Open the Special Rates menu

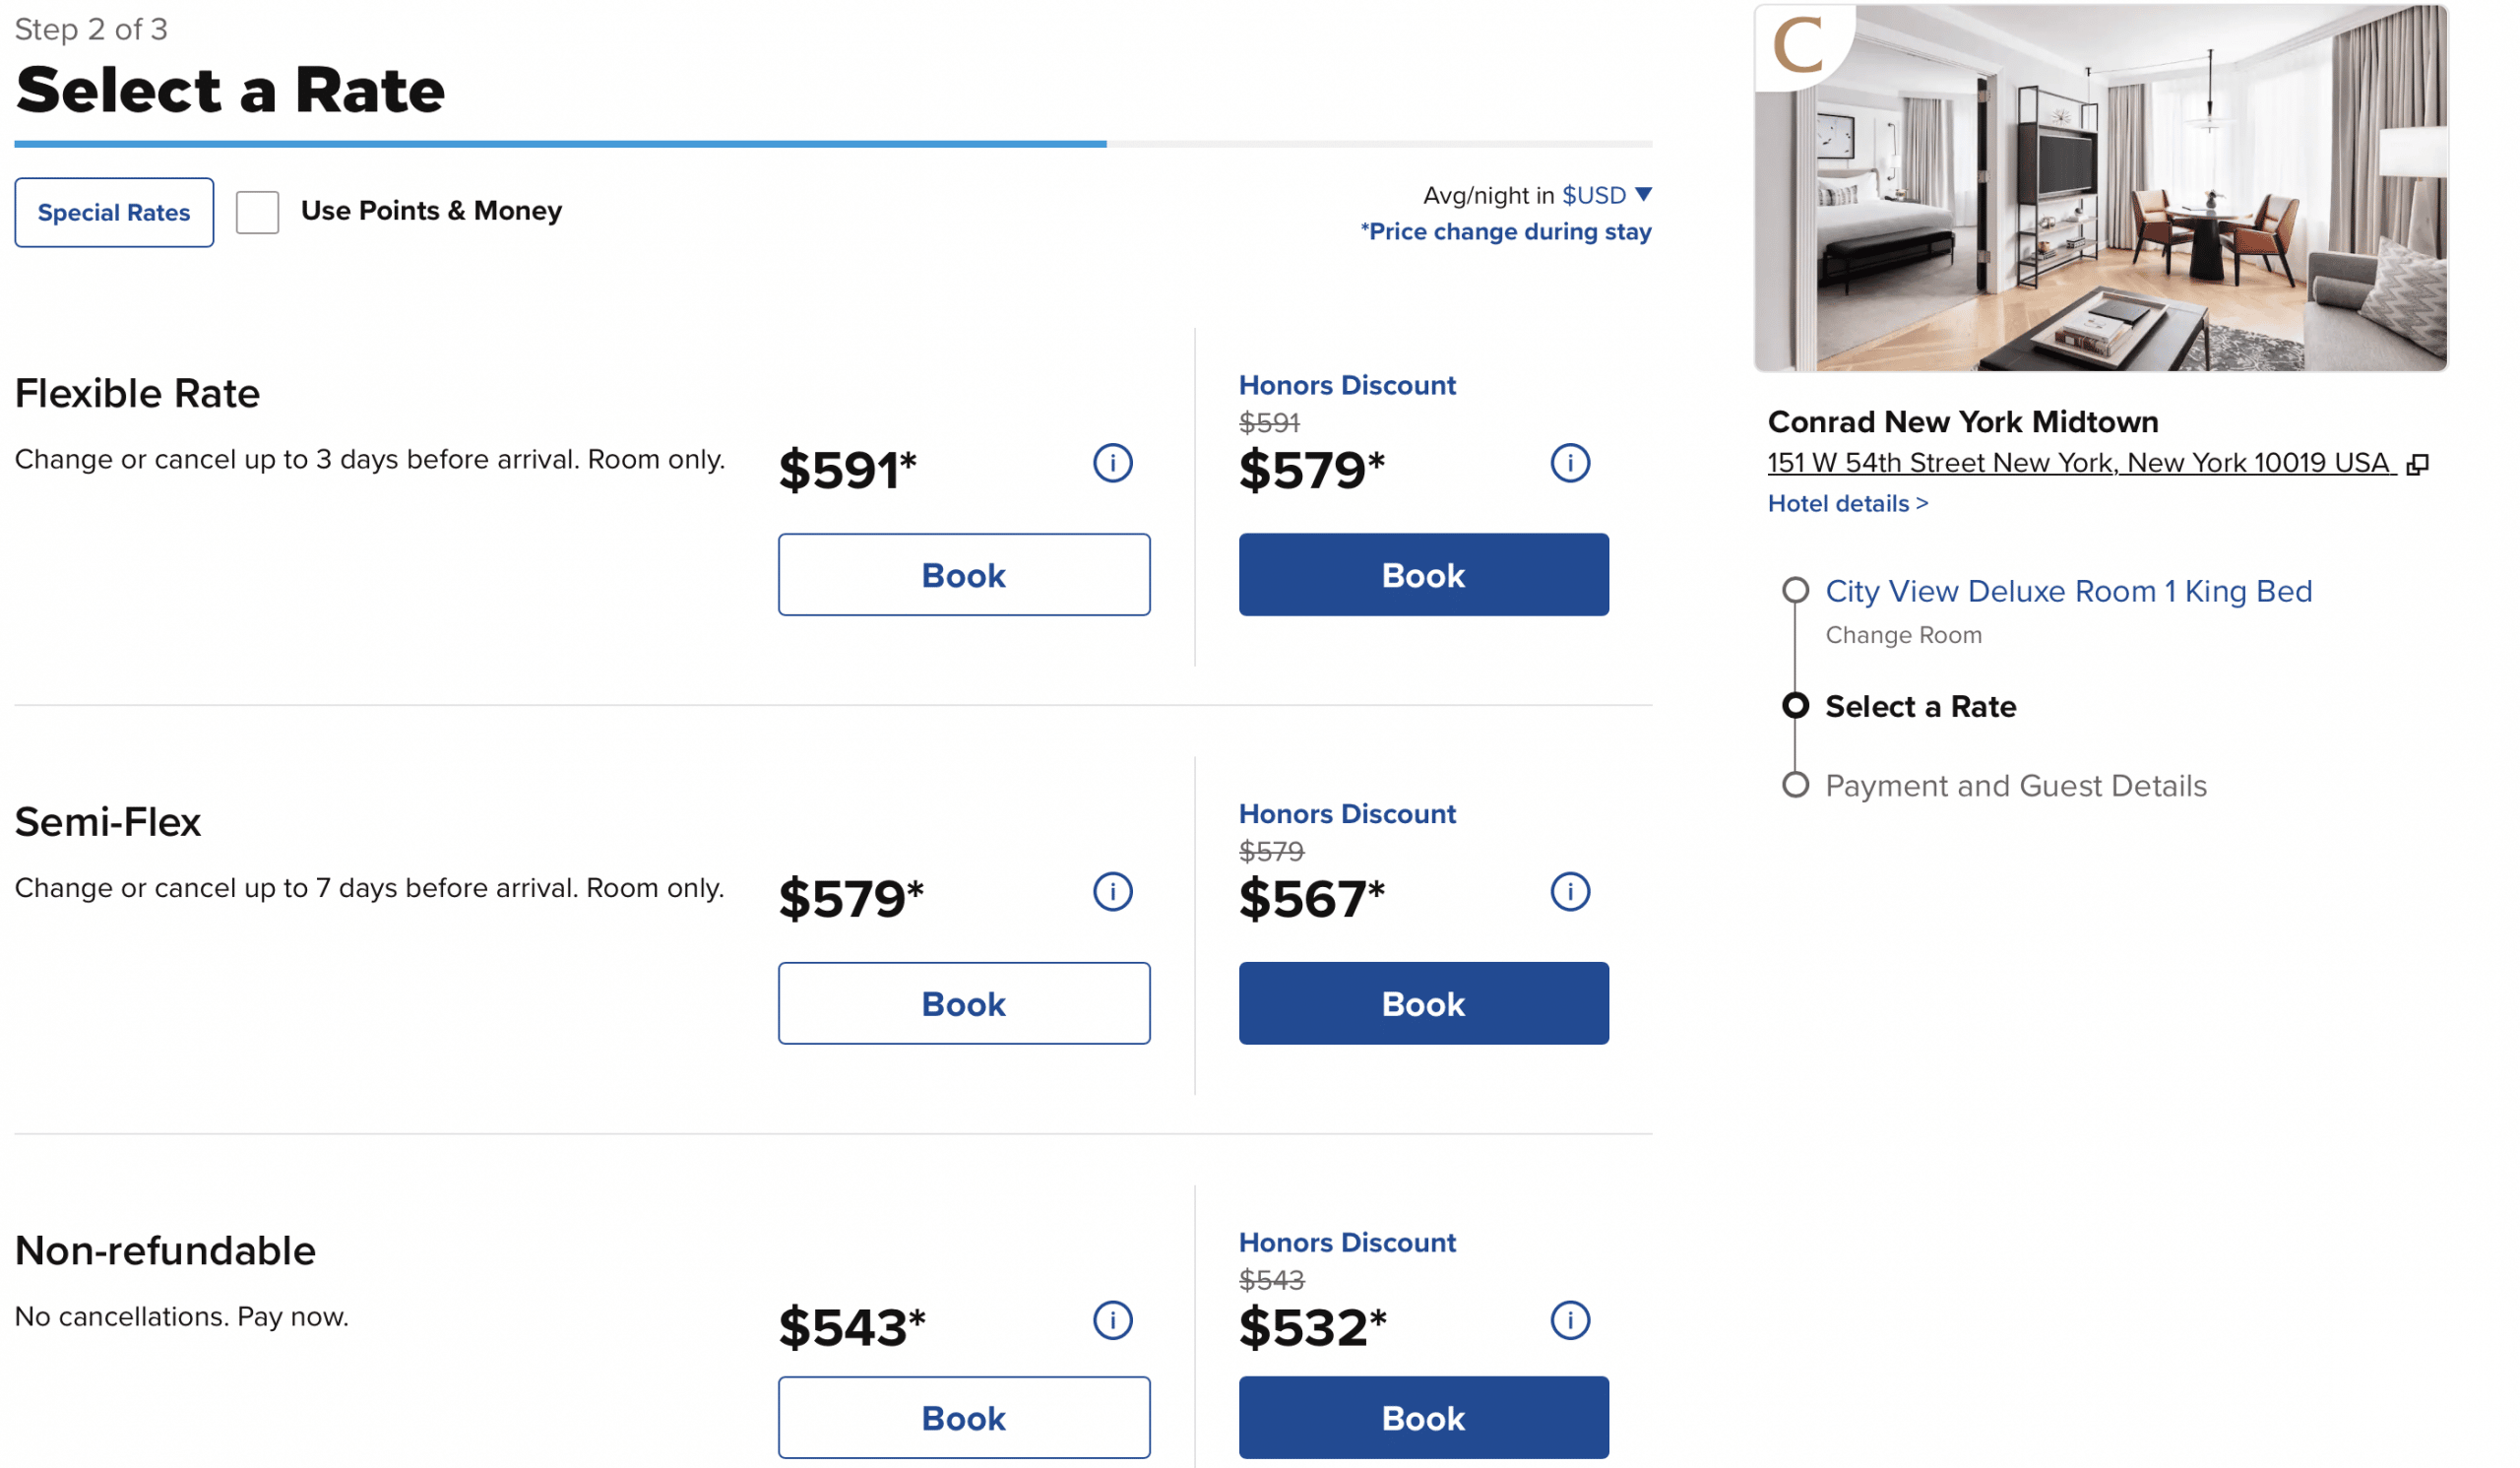(114, 212)
